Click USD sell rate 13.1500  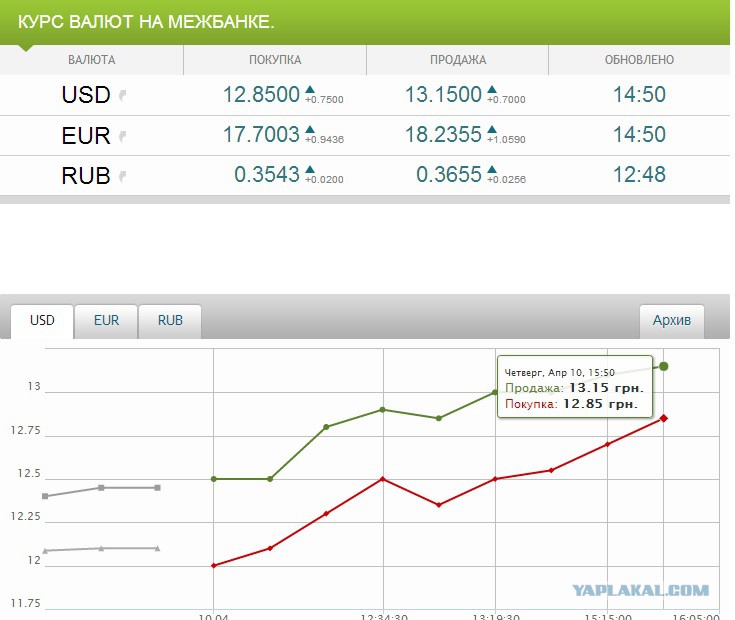click(443, 95)
